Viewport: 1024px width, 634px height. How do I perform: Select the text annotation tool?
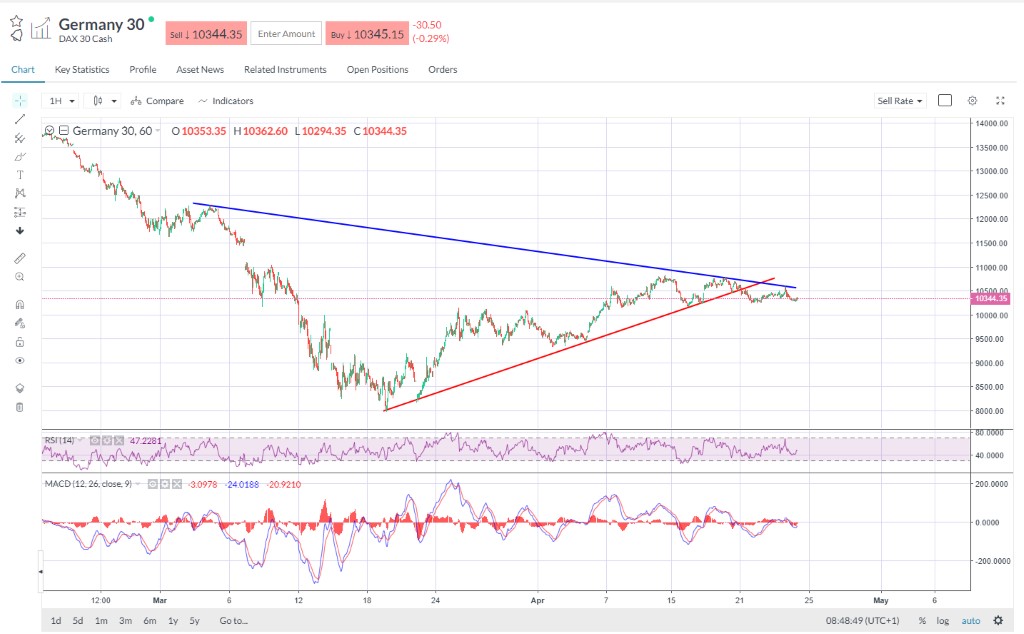pos(20,175)
